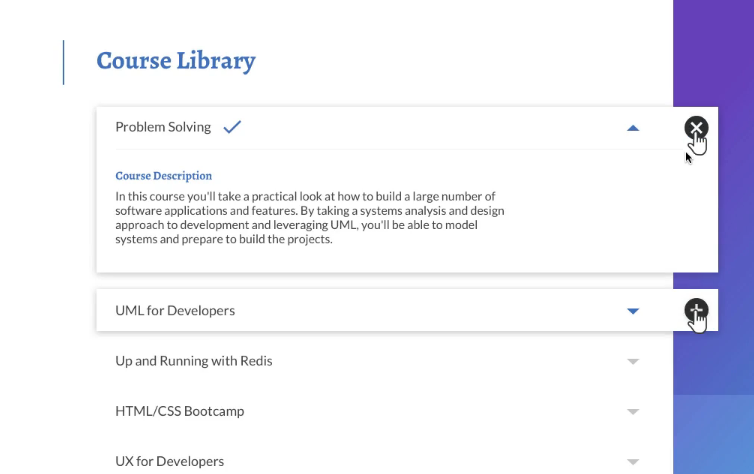Select the Problem Solving course title
The height and width of the screenshot is (474, 754).
point(163,127)
